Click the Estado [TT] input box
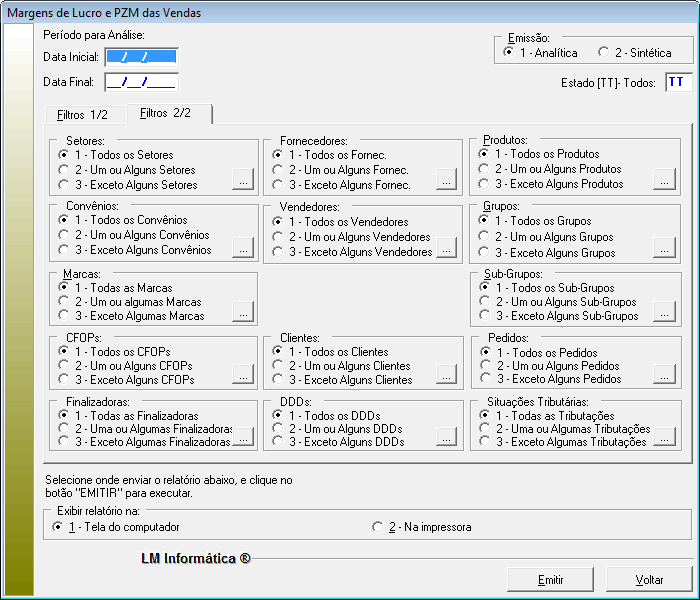Screen dimensions: 700x600 [677, 82]
